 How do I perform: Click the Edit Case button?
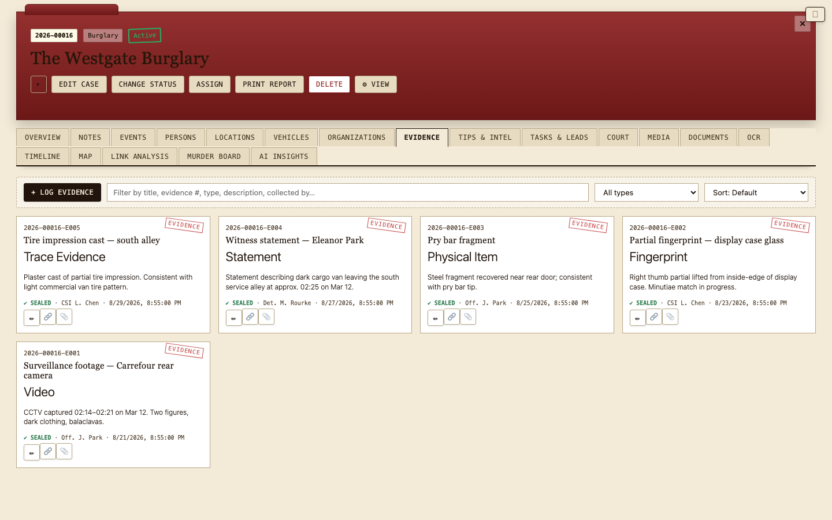point(79,84)
